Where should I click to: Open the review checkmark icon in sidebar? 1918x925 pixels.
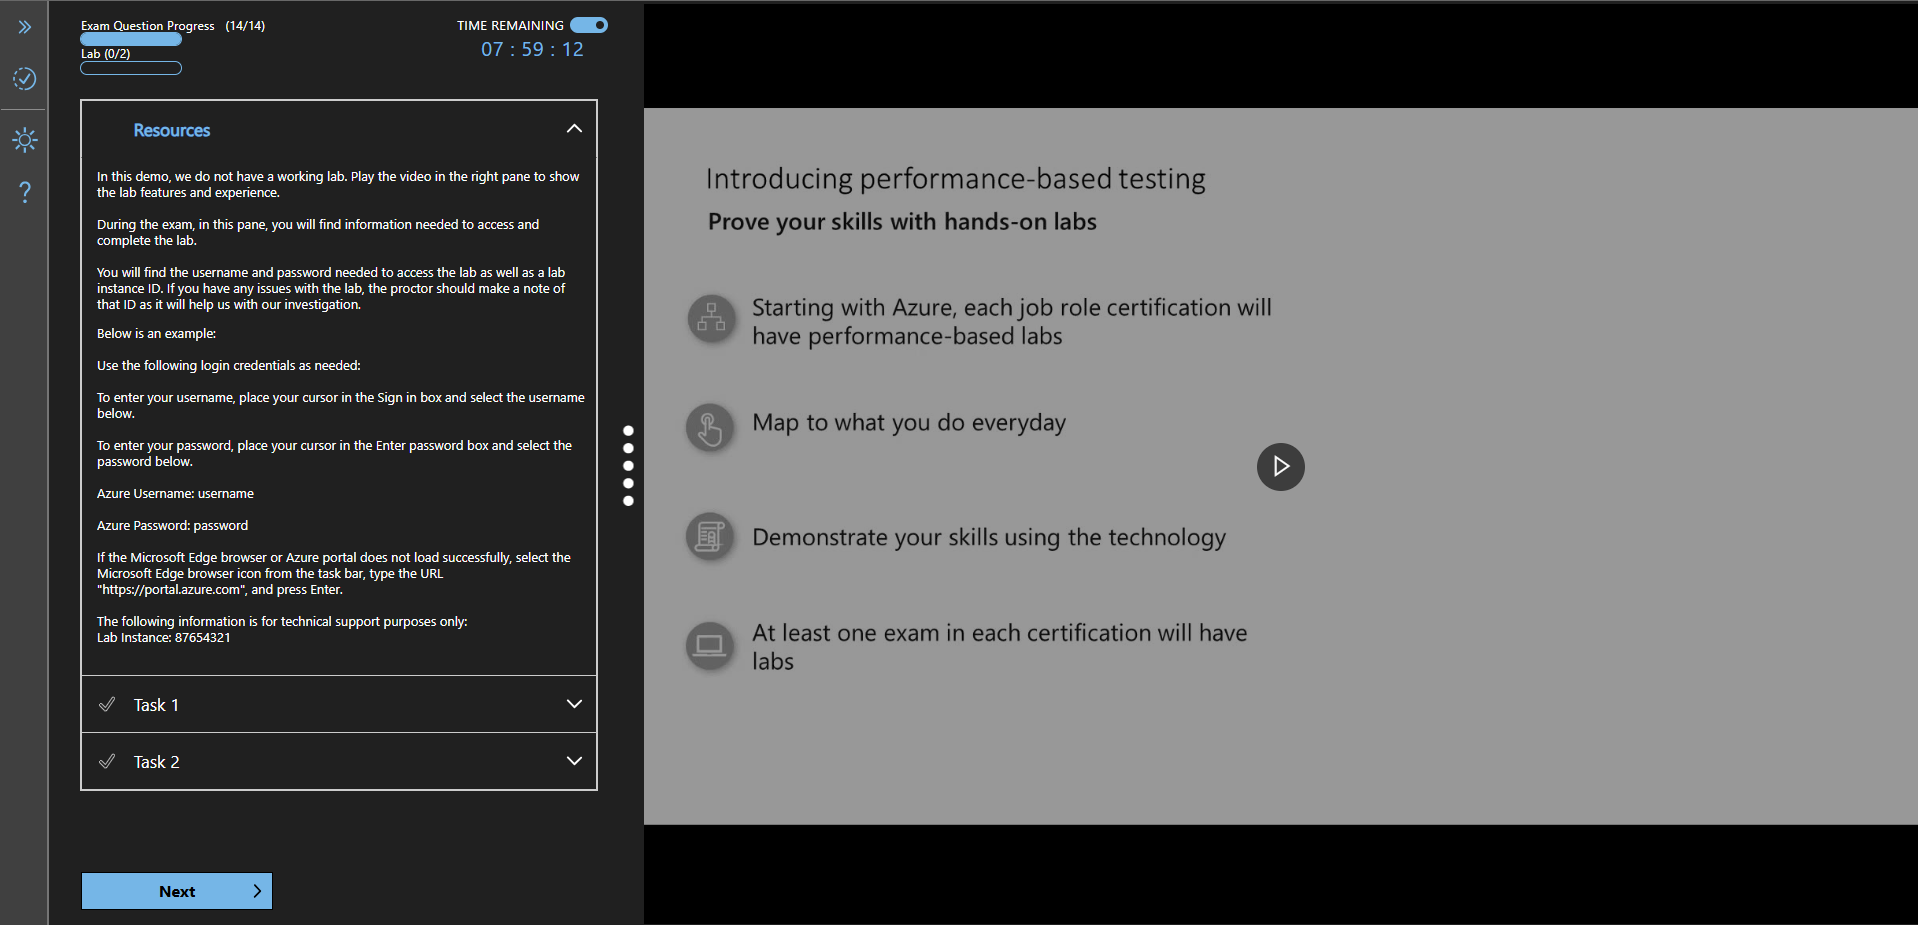point(25,79)
